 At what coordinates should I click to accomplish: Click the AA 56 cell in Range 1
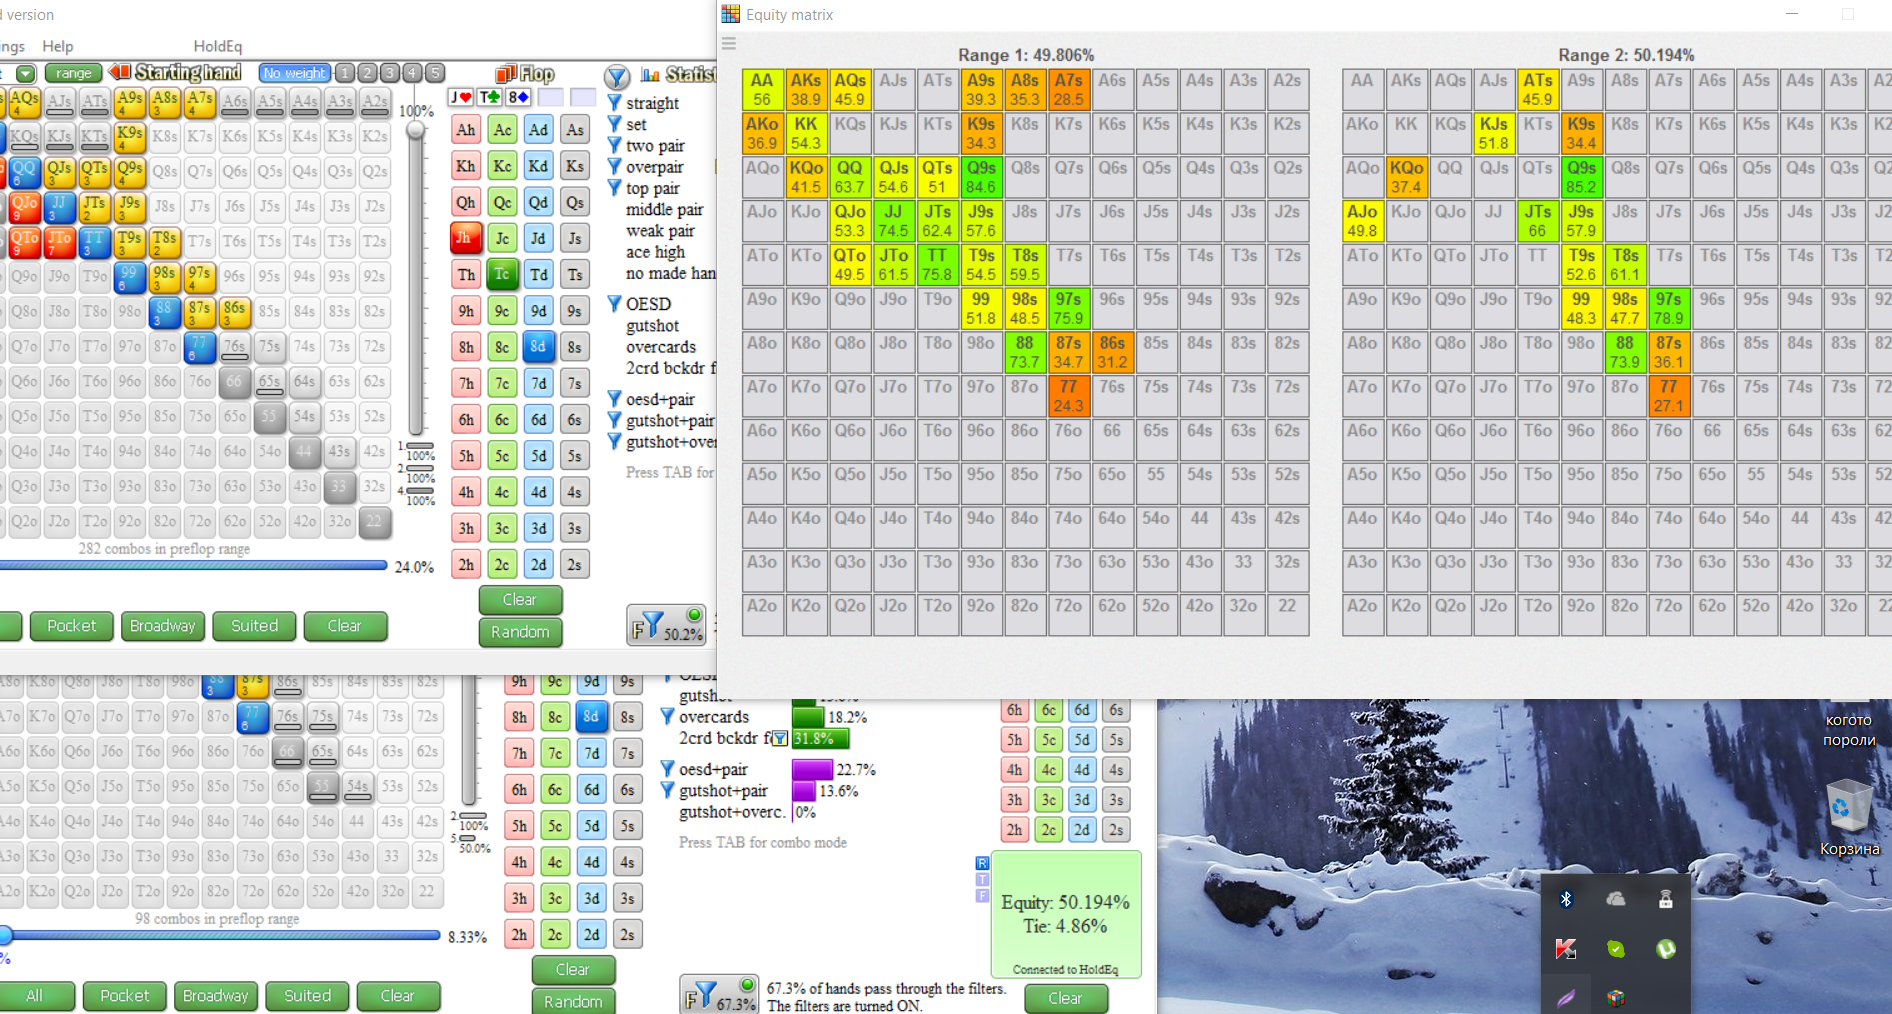(x=762, y=89)
